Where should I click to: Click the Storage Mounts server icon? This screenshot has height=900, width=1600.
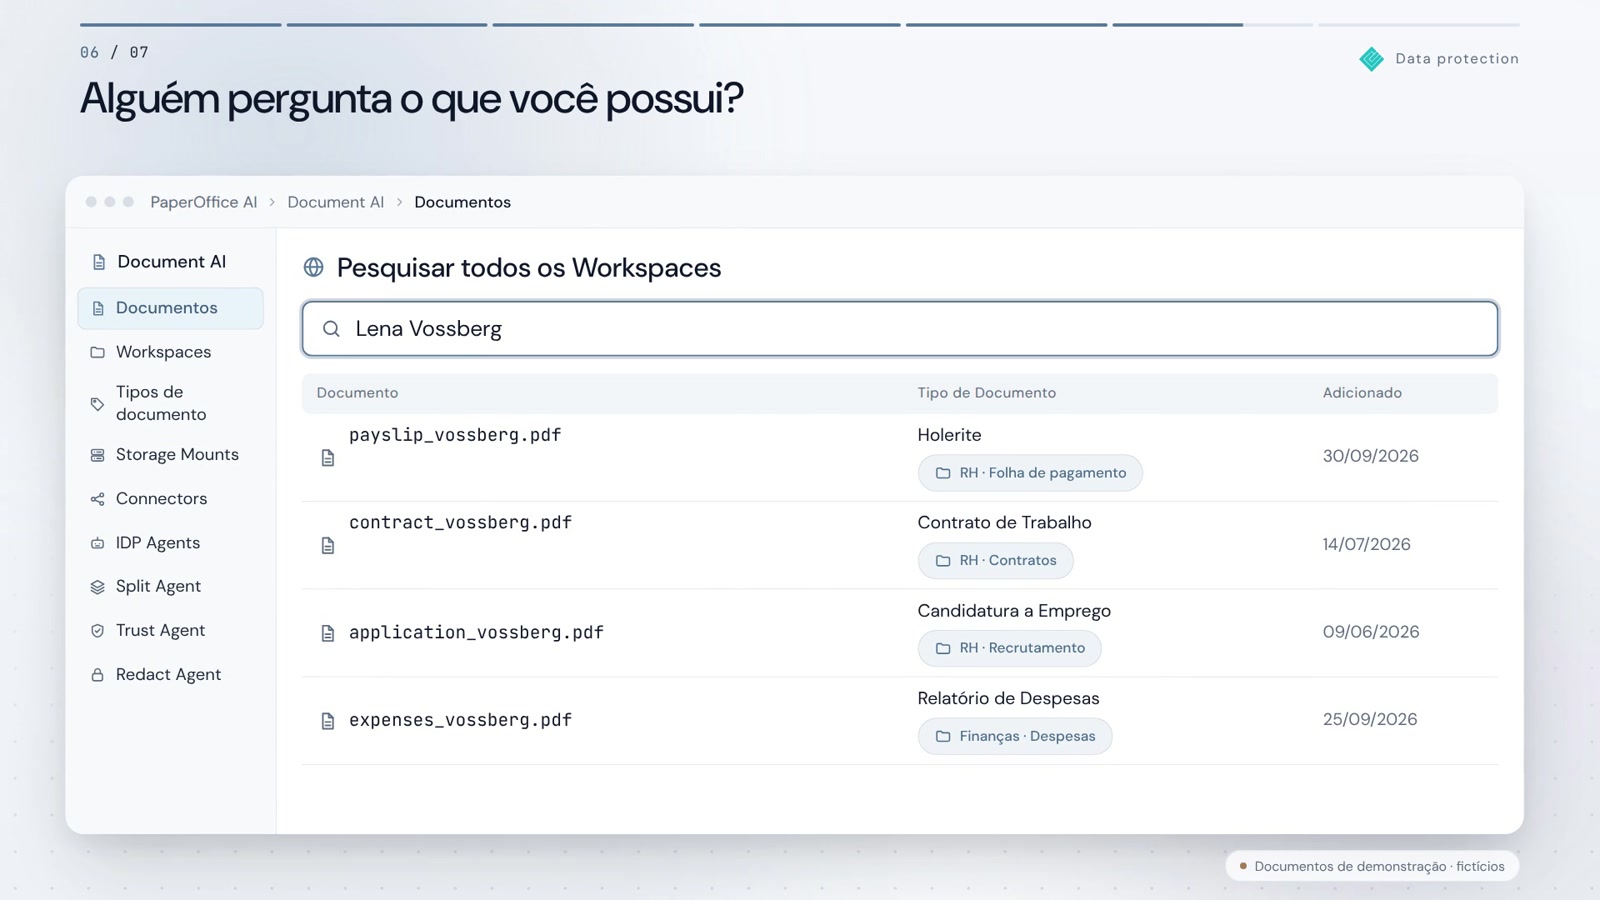pos(97,455)
